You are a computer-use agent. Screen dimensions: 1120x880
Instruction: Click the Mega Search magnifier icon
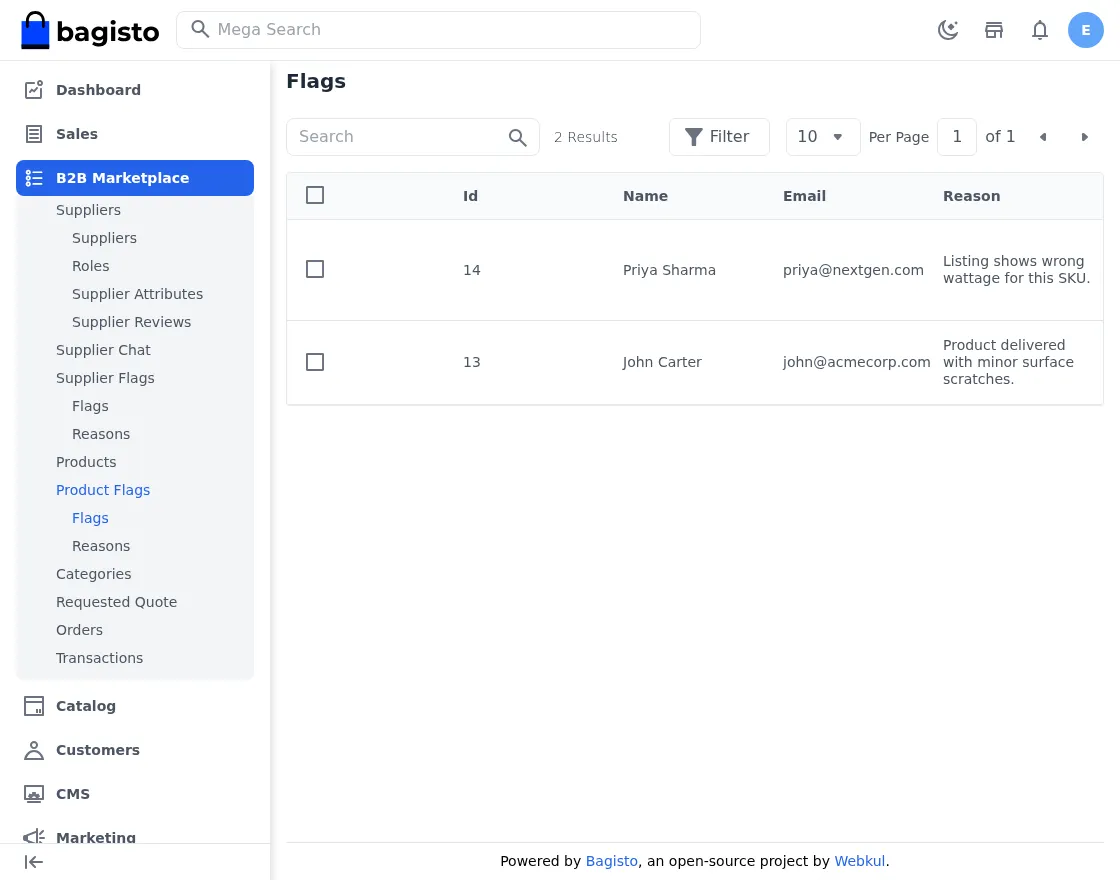click(200, 29)
